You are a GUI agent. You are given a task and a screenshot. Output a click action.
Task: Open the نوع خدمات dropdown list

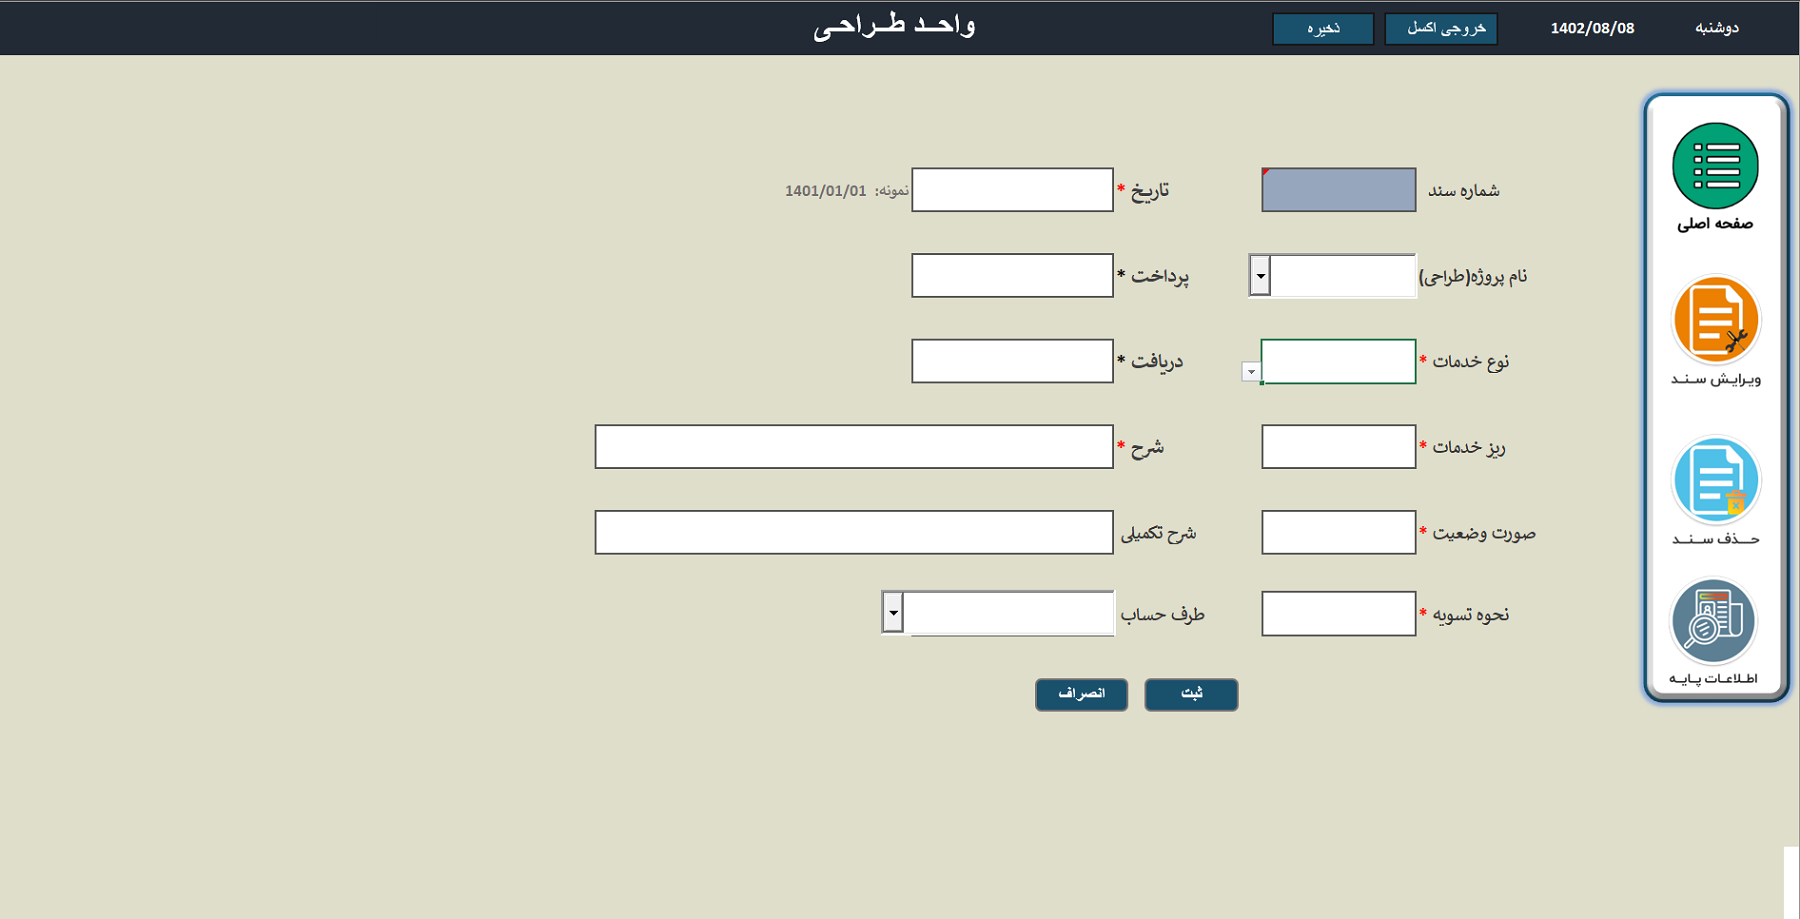(1249, 371)
